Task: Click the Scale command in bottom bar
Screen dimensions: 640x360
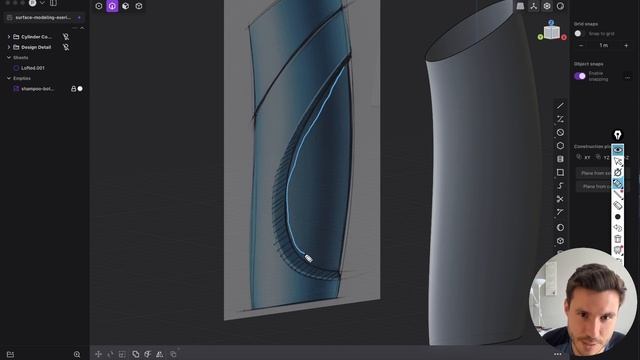Action: coord(122,354)
